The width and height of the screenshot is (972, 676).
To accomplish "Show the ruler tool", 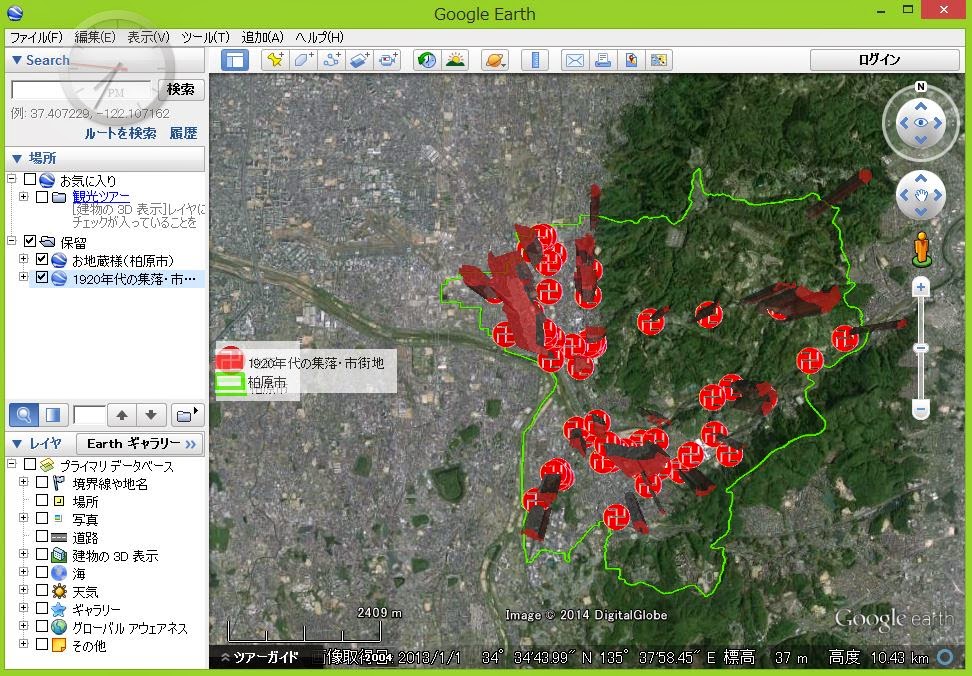I will tap(535, 60).
